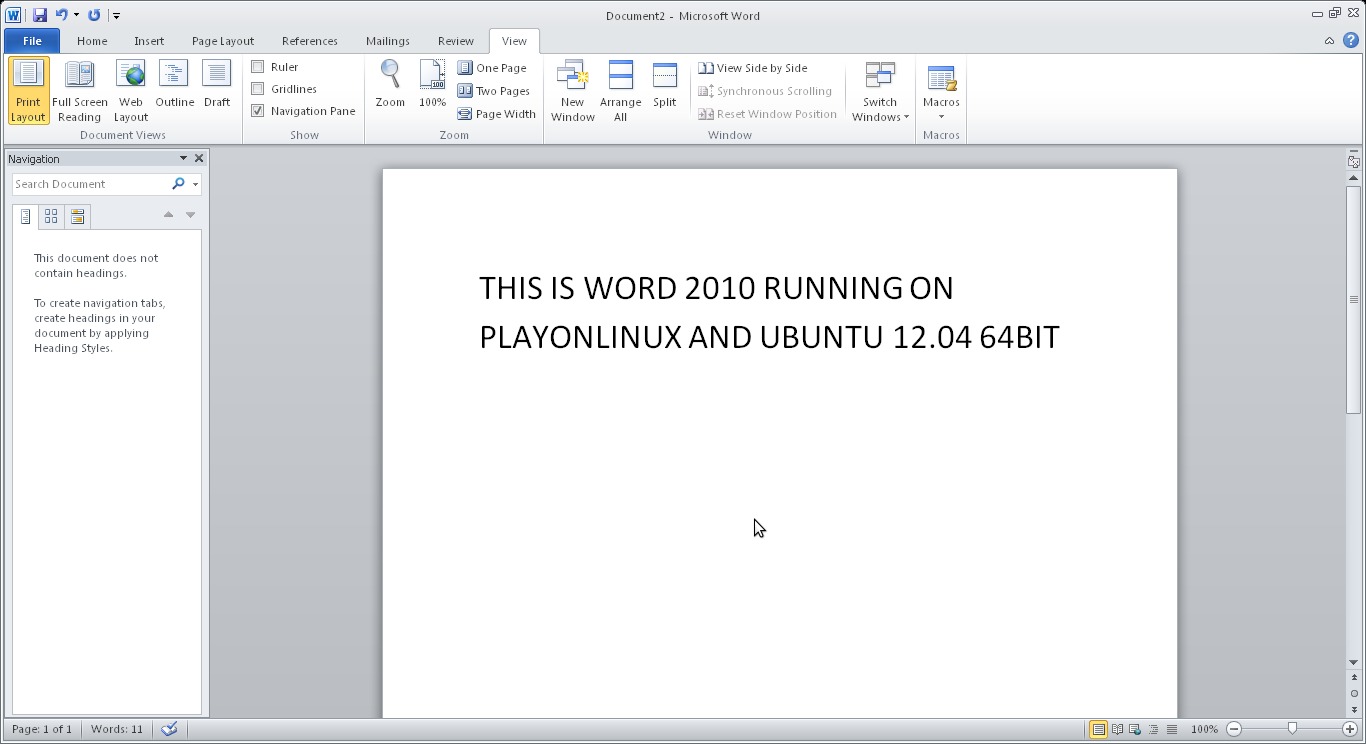The image size is (1366, 744).
Task: Go to previous search result arrow
Action: [168, 214]
